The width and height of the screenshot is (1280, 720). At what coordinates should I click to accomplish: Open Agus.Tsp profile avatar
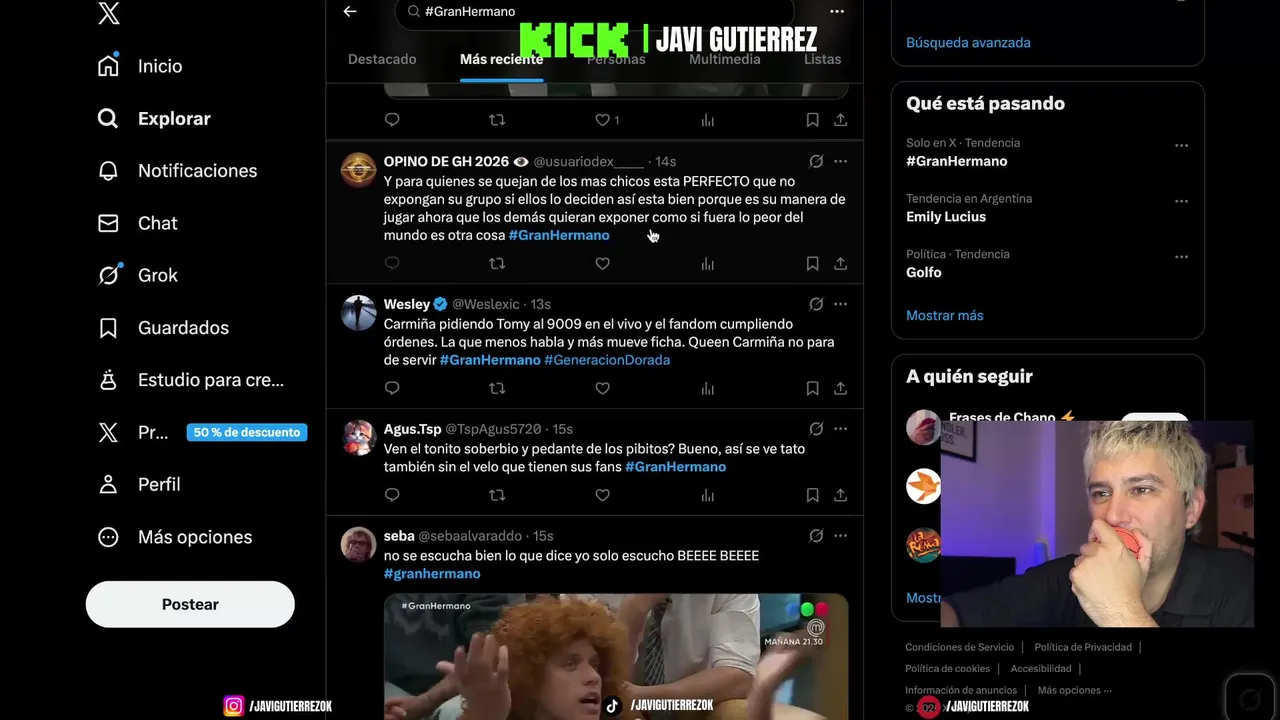359,438
